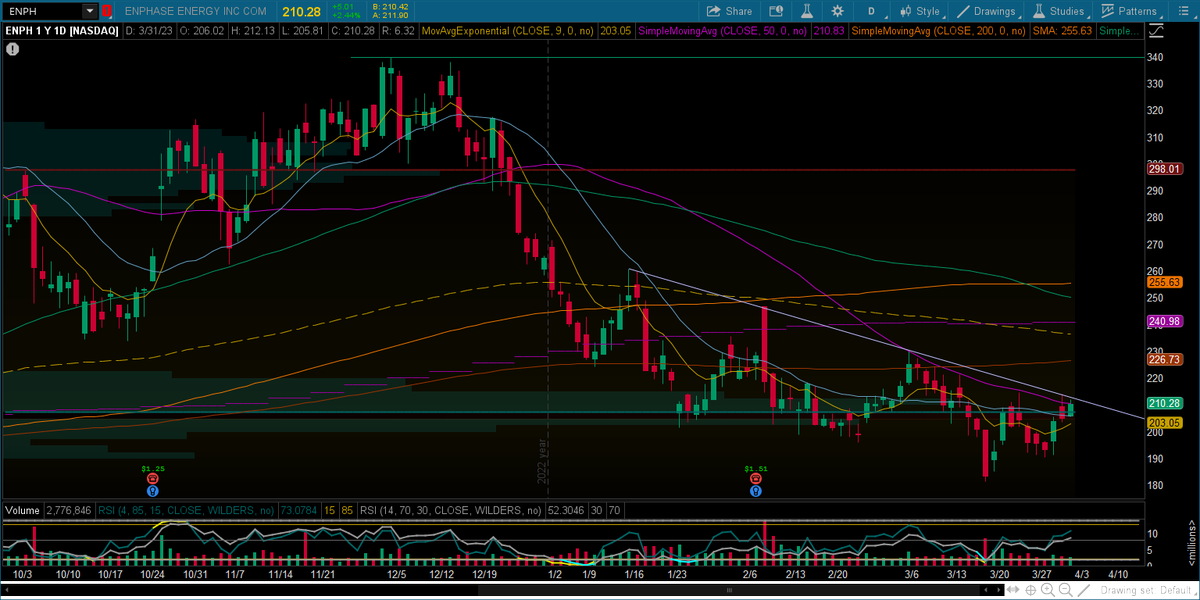Viewport: 1200px width, 600px height.
Task: Click the $1.51 earnings label
Action: [755, 468]
